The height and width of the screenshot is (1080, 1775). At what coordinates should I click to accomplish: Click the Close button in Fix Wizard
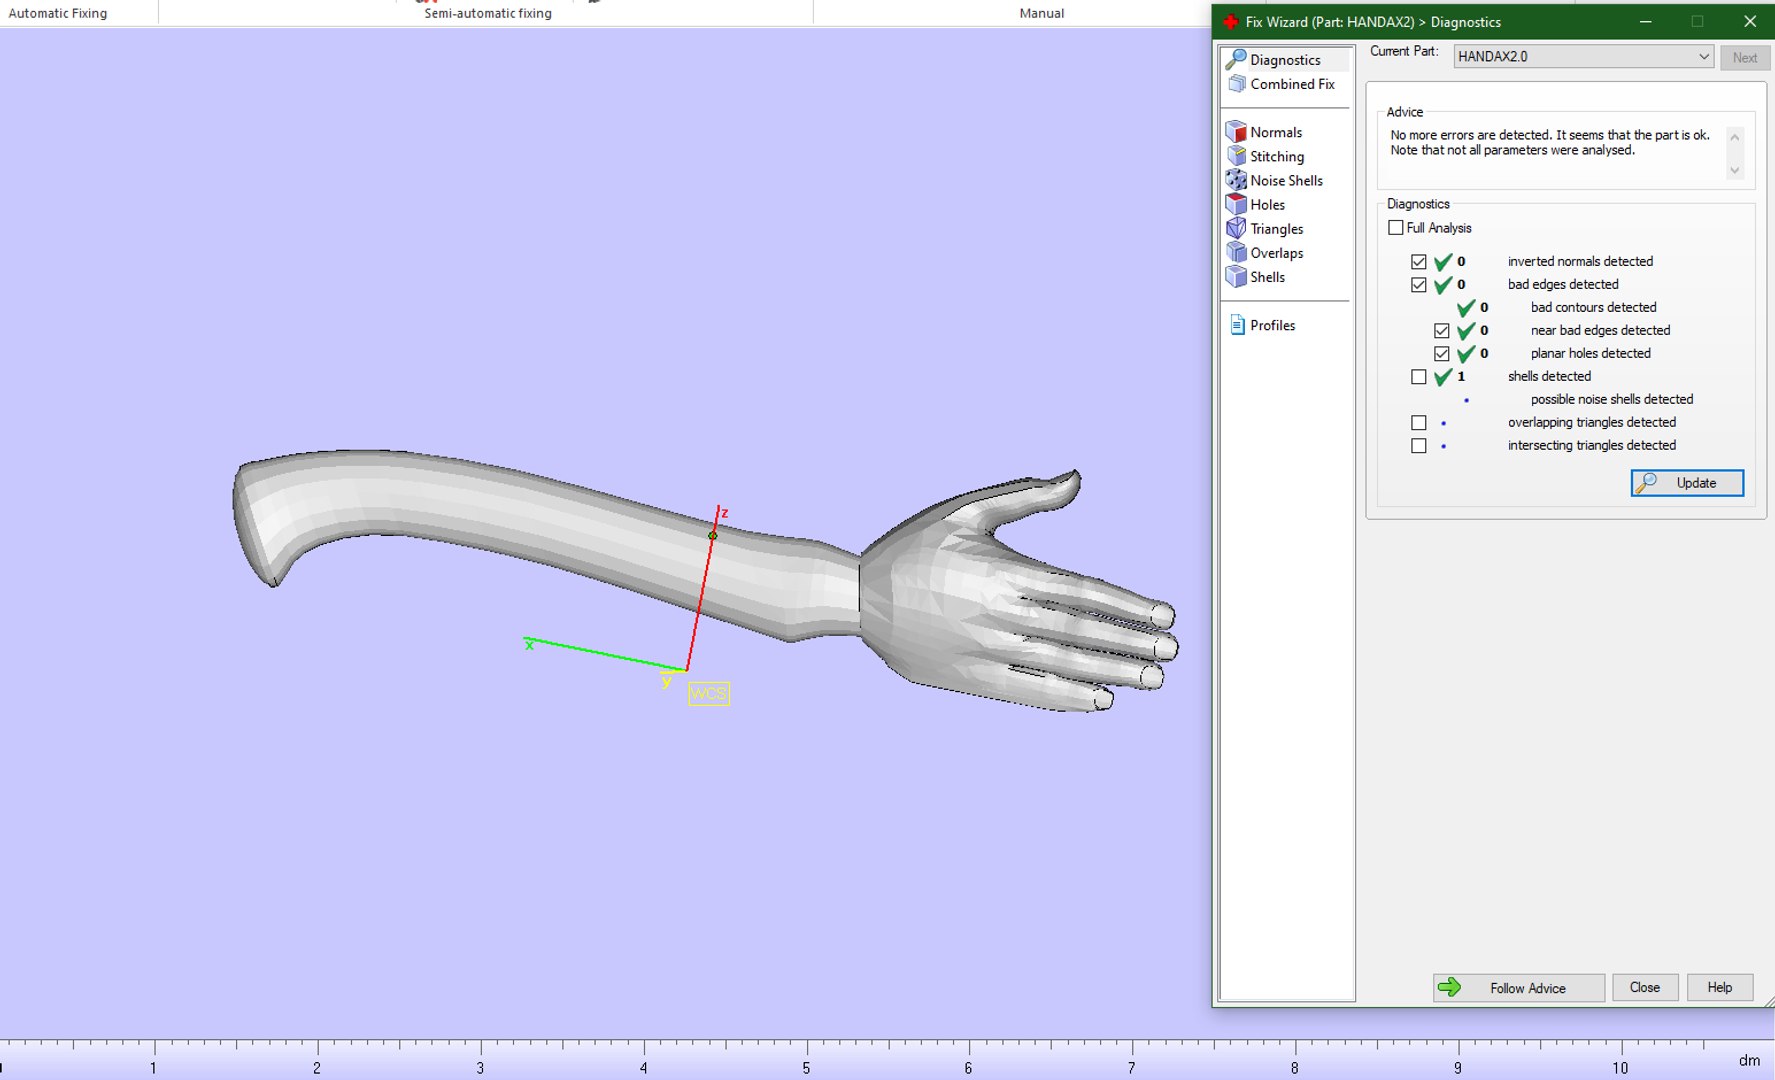pyautogui.click(x=1644, y=988)
